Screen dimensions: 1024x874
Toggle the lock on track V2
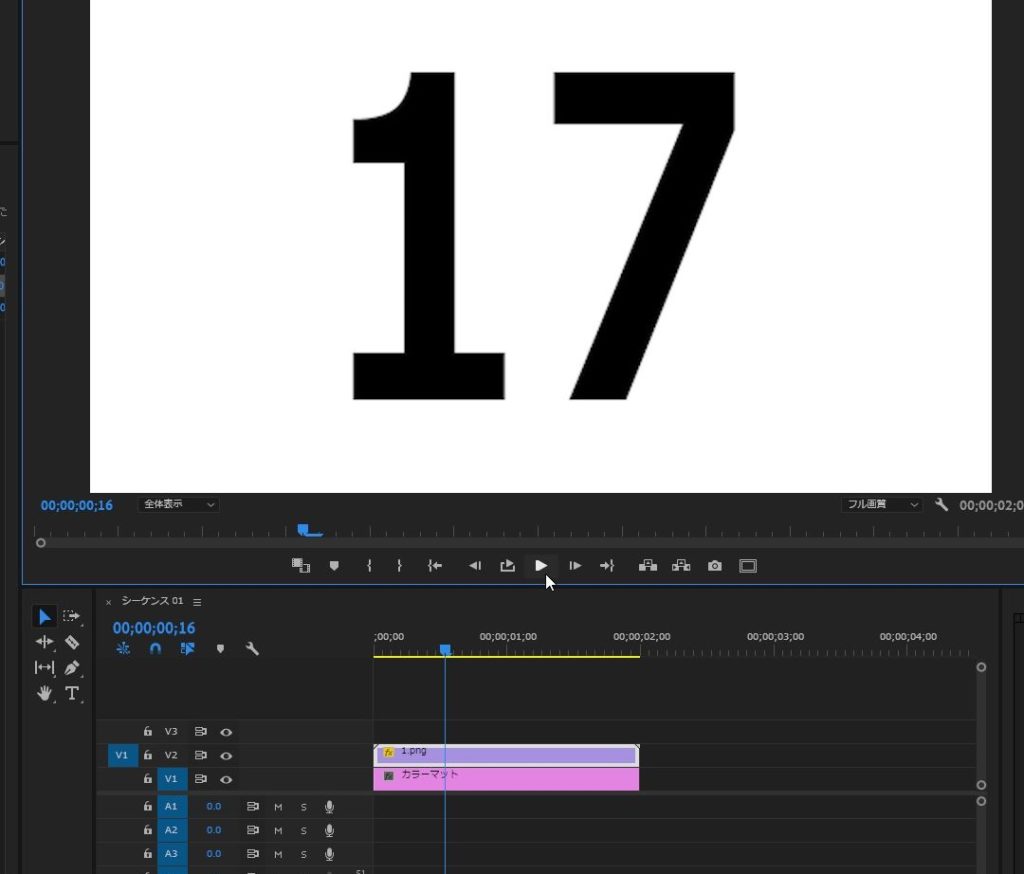coord(147,756)
